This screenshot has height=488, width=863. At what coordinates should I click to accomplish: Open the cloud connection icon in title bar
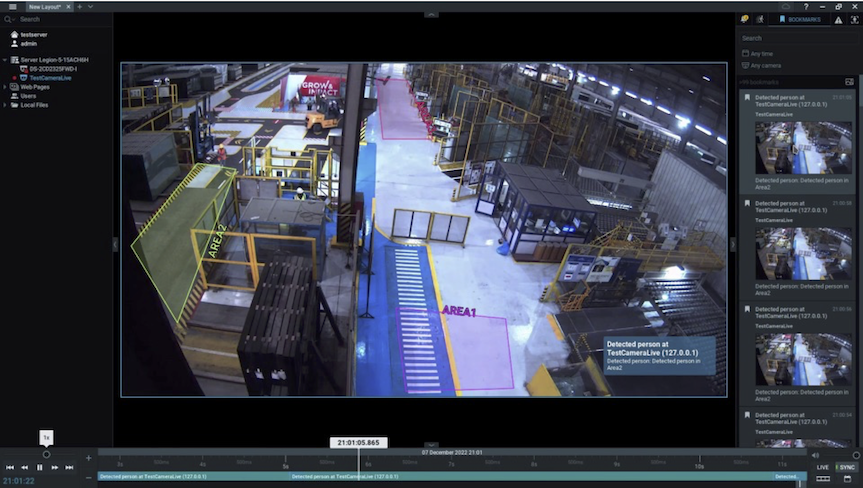(x=786, y=7)
